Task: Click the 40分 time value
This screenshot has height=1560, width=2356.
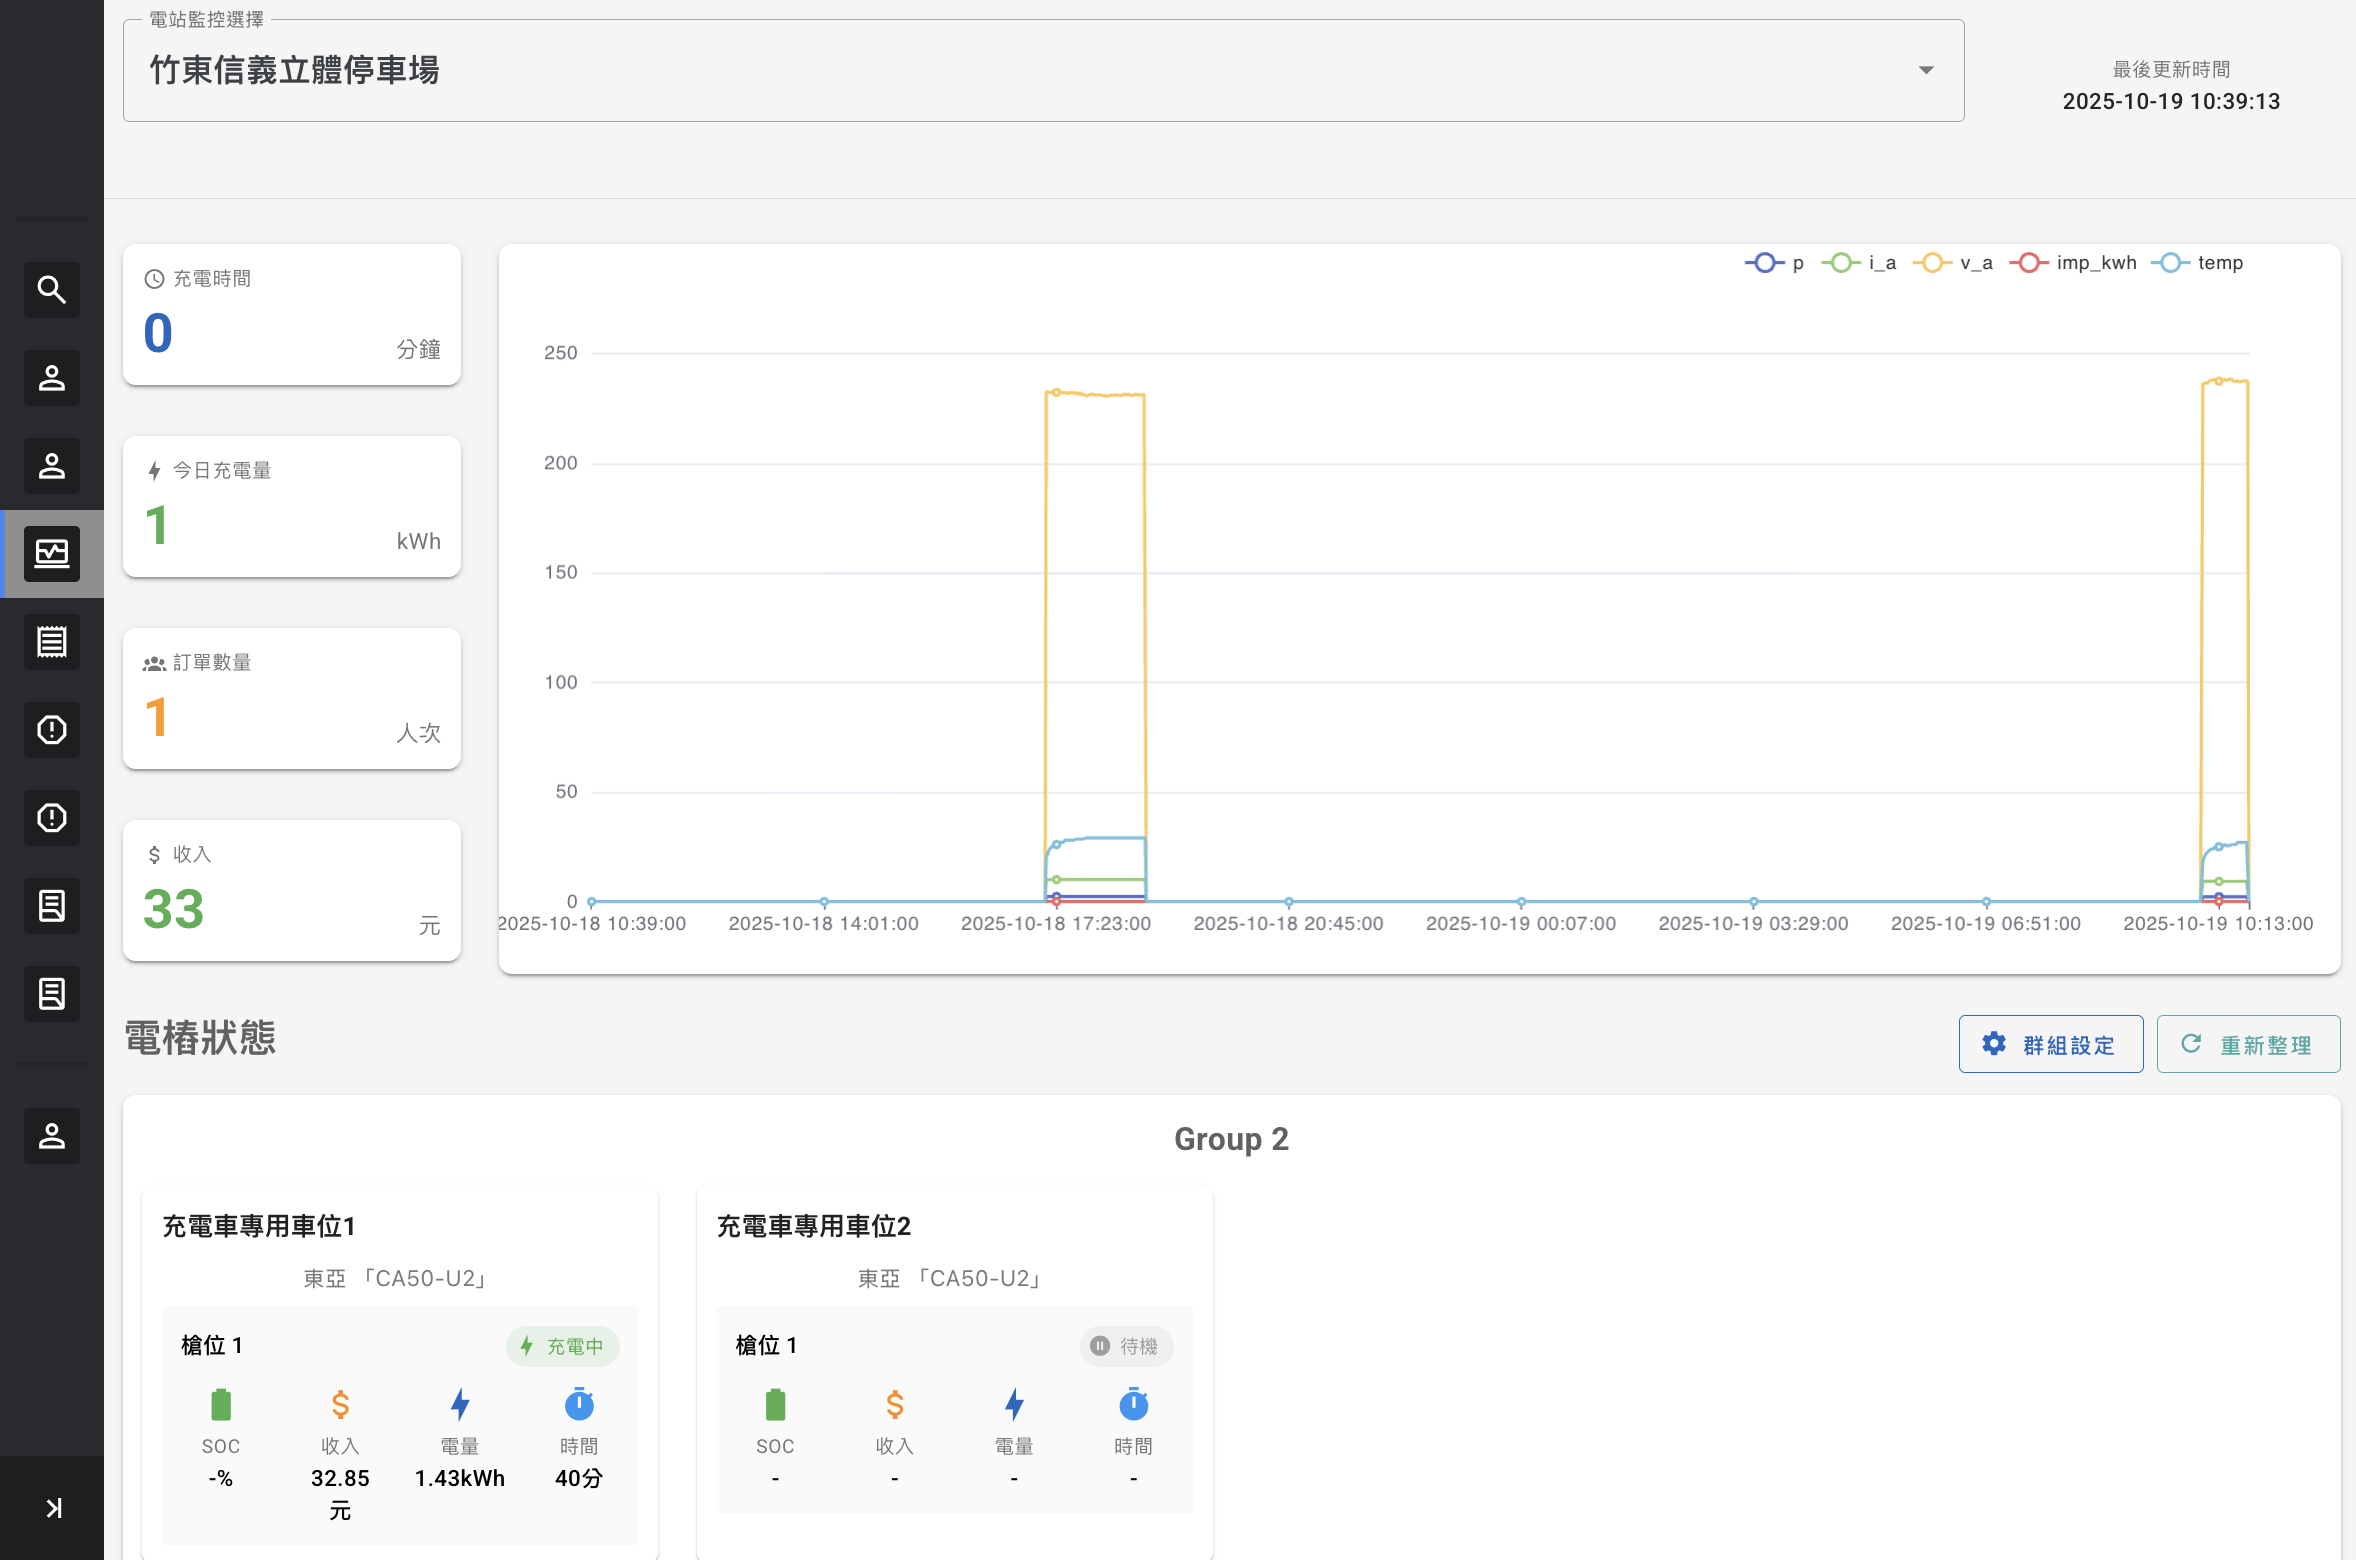Action: click(x=579, y=1478)
